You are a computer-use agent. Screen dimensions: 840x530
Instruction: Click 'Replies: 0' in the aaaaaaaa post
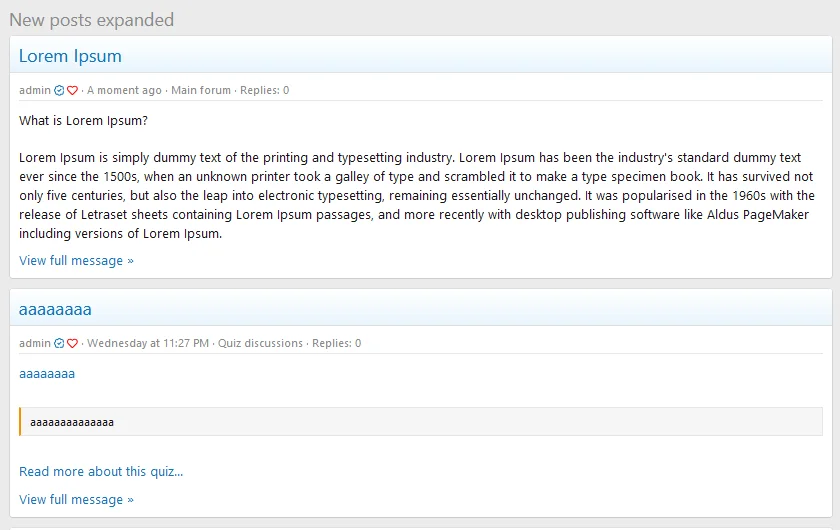coord(336,344)
